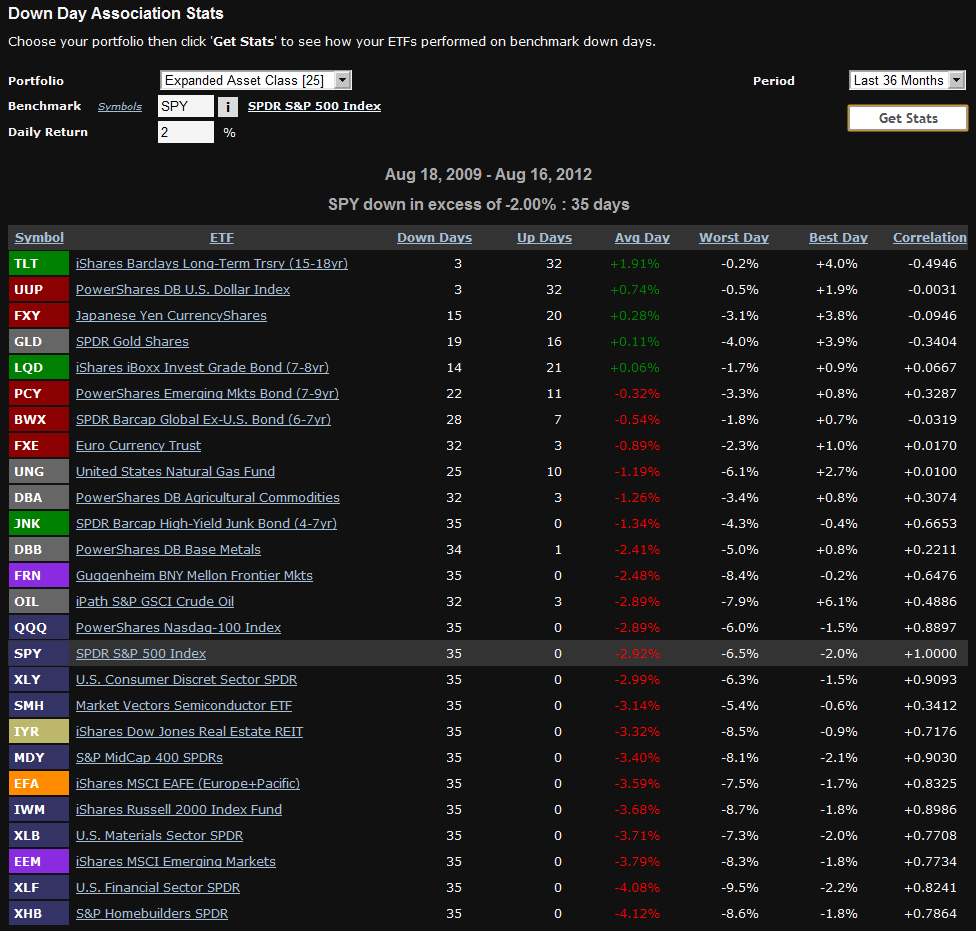Open U.S. Consumer Discret Sector SPDR link

(x=186, y=680)
